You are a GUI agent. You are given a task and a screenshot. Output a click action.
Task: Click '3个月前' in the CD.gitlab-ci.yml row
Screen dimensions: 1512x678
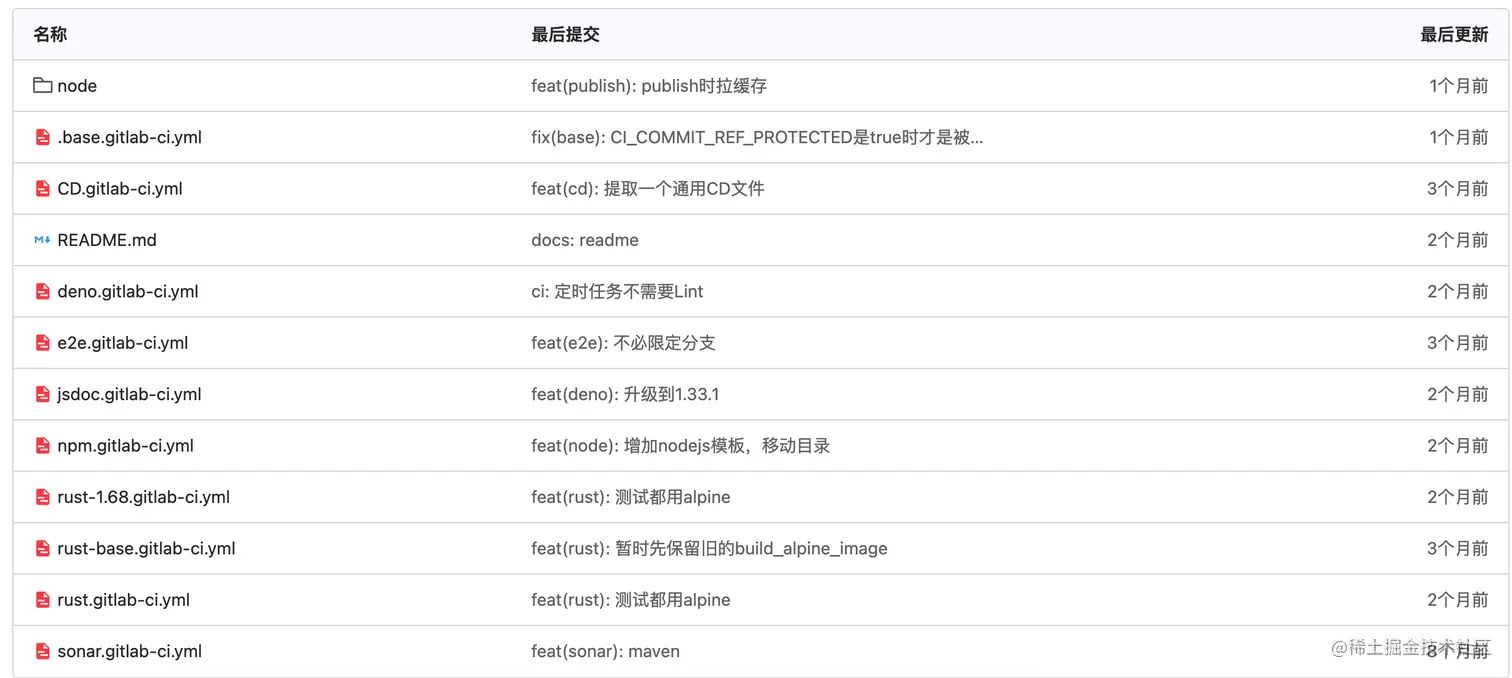click(x=1458, y=189)
